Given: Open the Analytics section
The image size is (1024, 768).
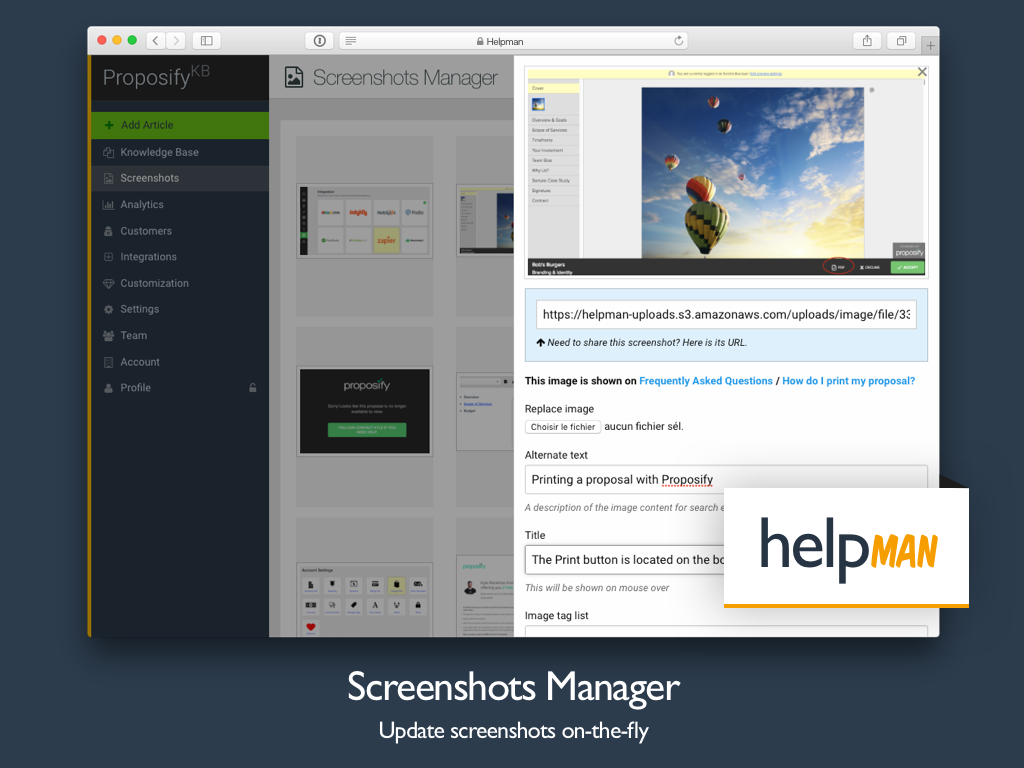Looking at the screenshot, I should point(180,204).
